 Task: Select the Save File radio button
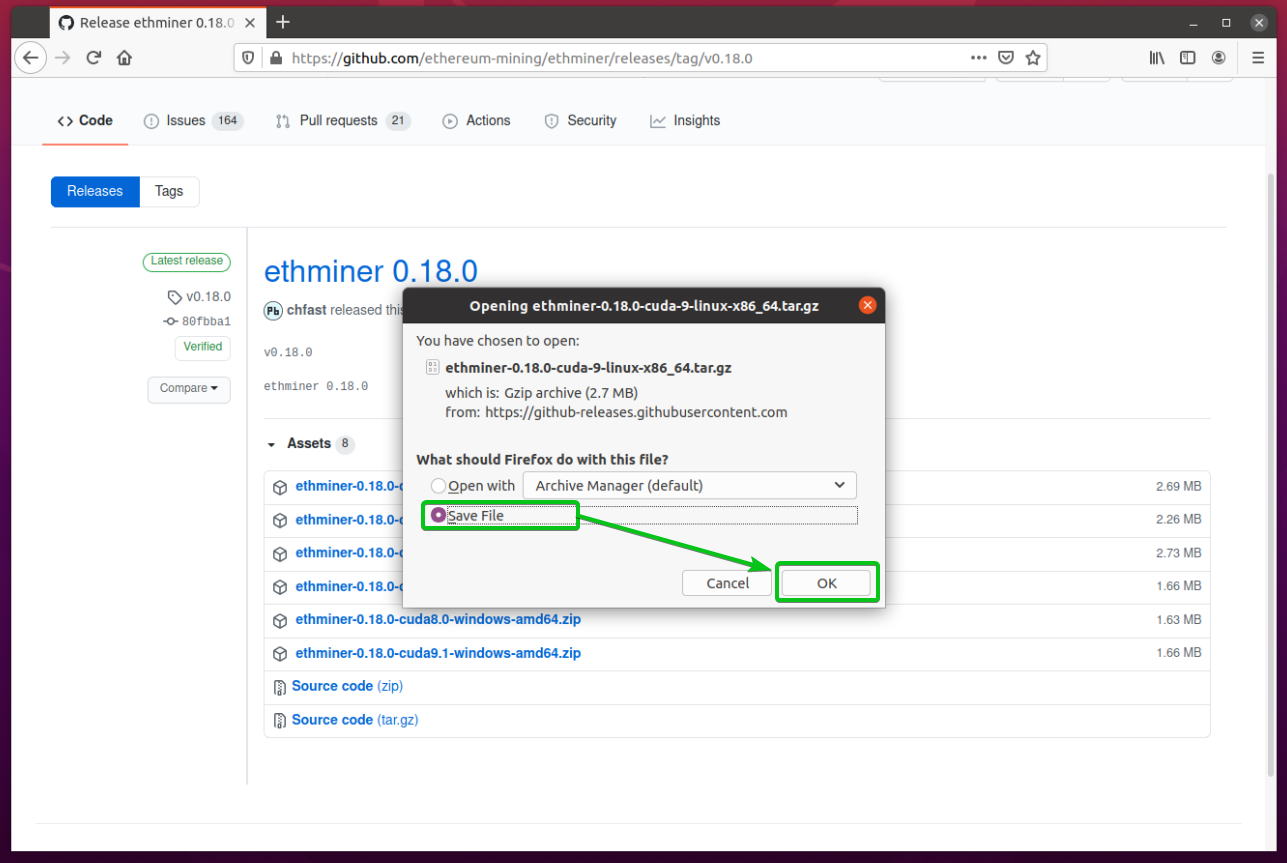click(438, 515)
